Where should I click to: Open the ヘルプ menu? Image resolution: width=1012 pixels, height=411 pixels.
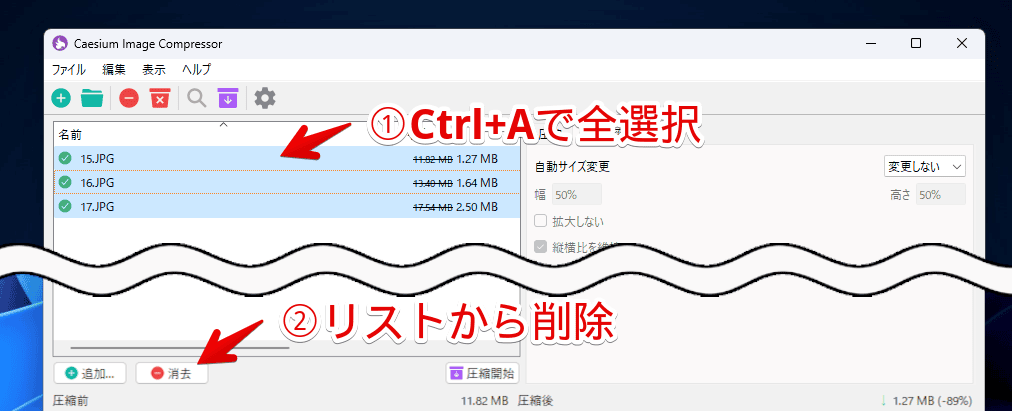click(x=196, y=70)
